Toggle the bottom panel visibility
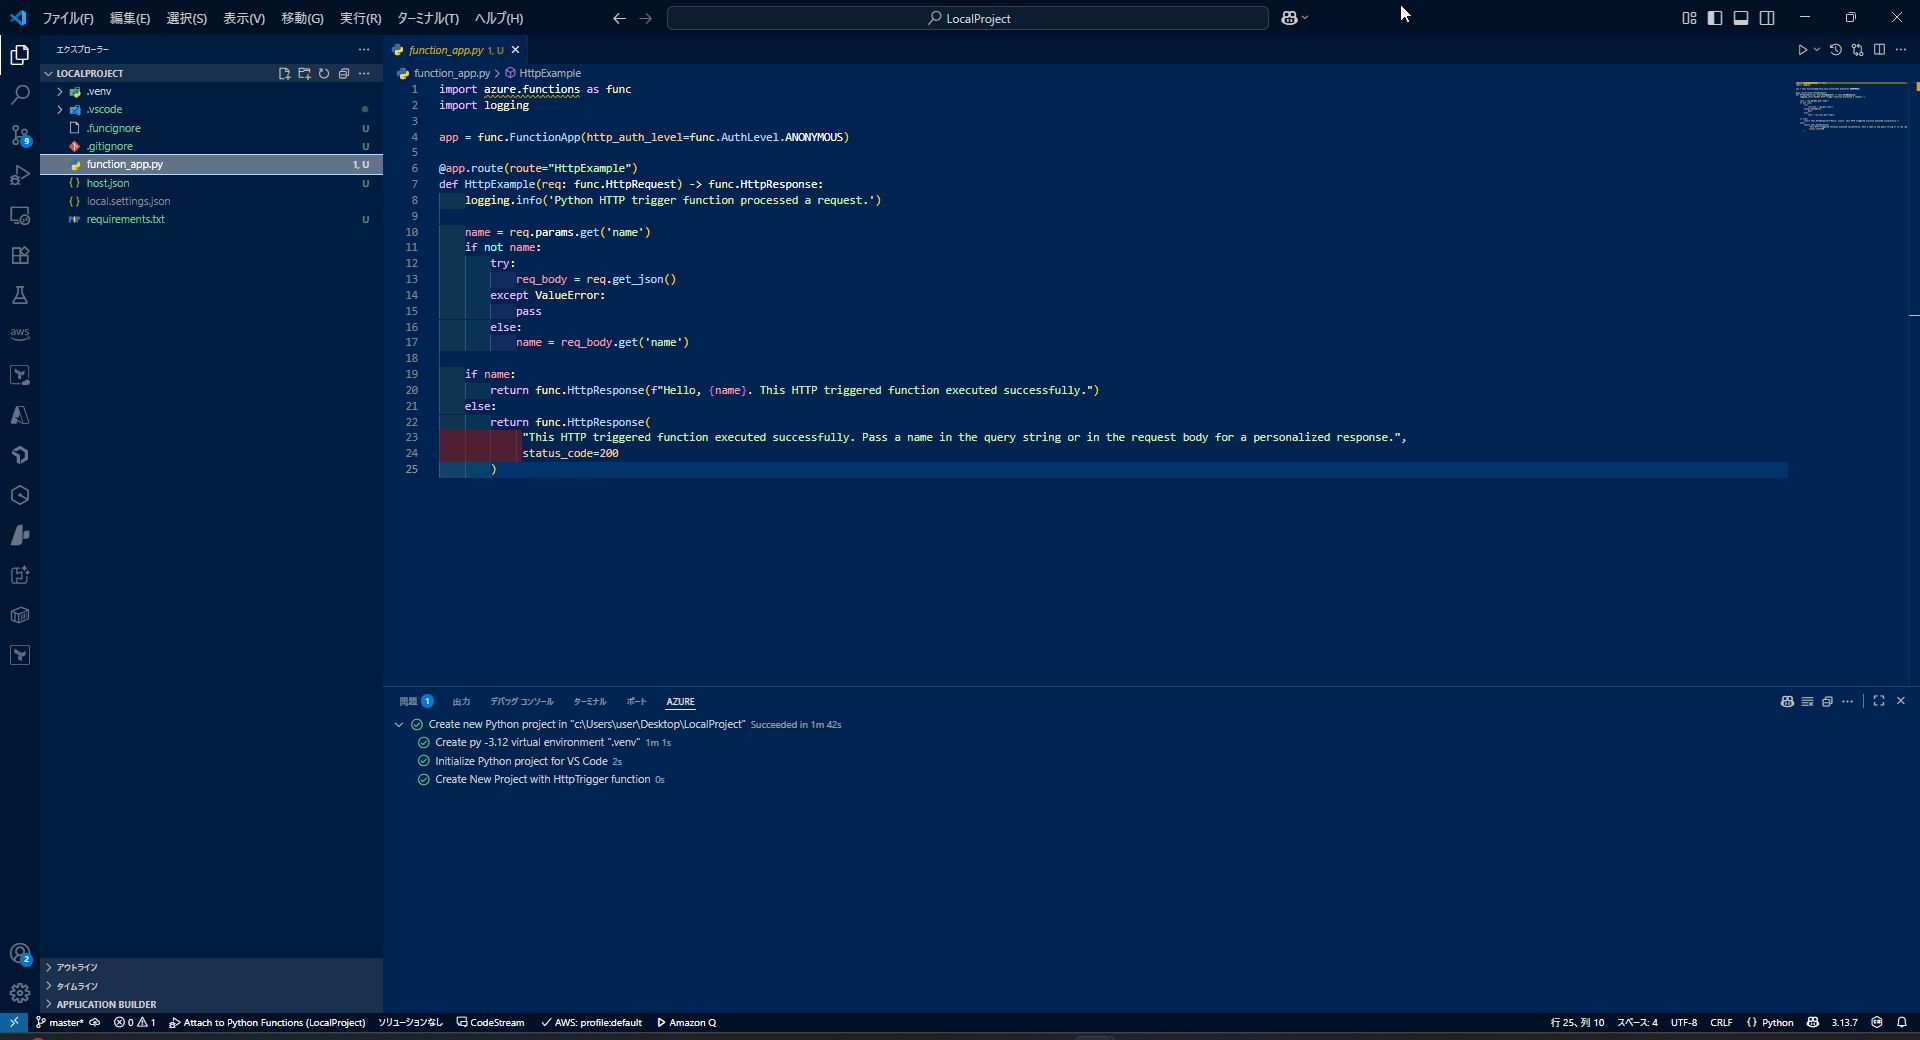The width and height of the screenshot is (1920, 1040). 1741,17
